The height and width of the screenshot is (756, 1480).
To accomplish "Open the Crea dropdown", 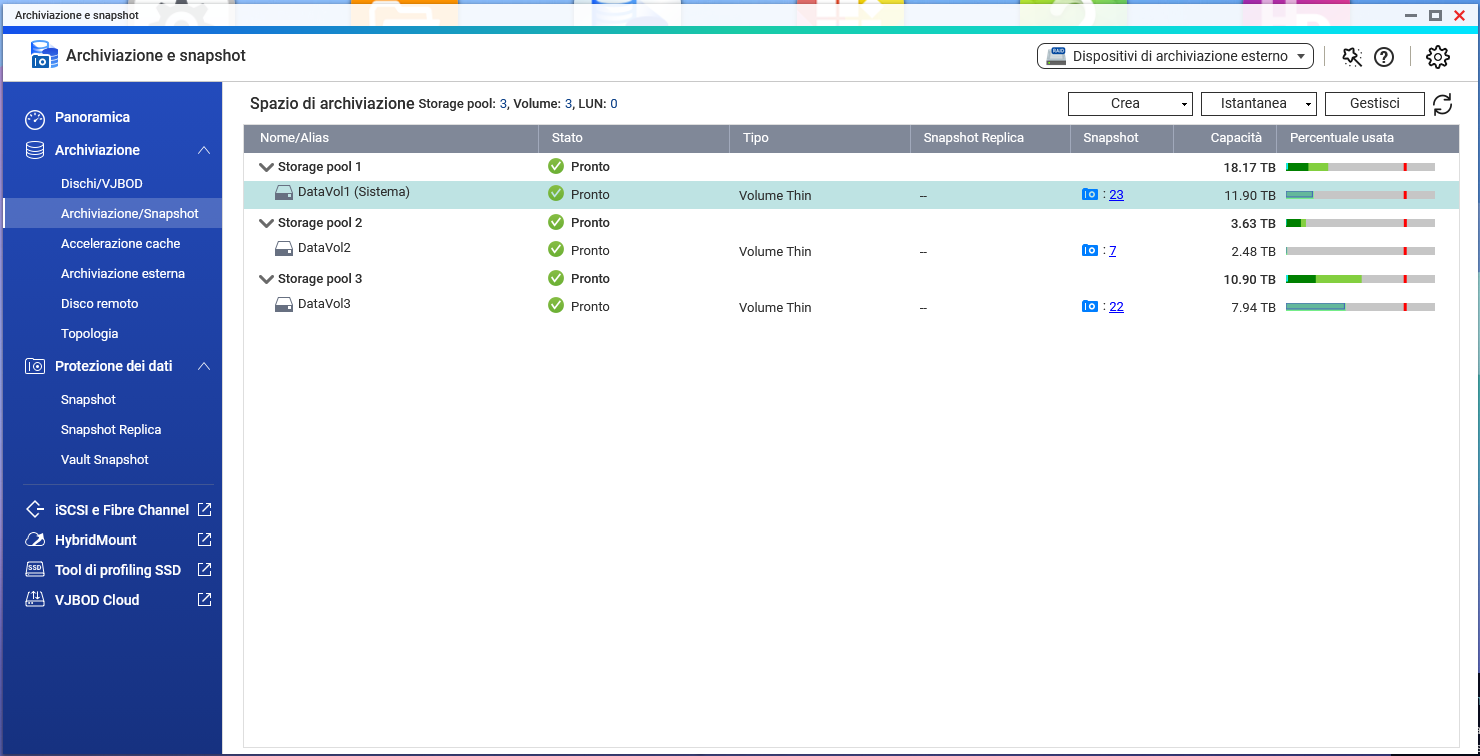I will [x=1130, y=104].
